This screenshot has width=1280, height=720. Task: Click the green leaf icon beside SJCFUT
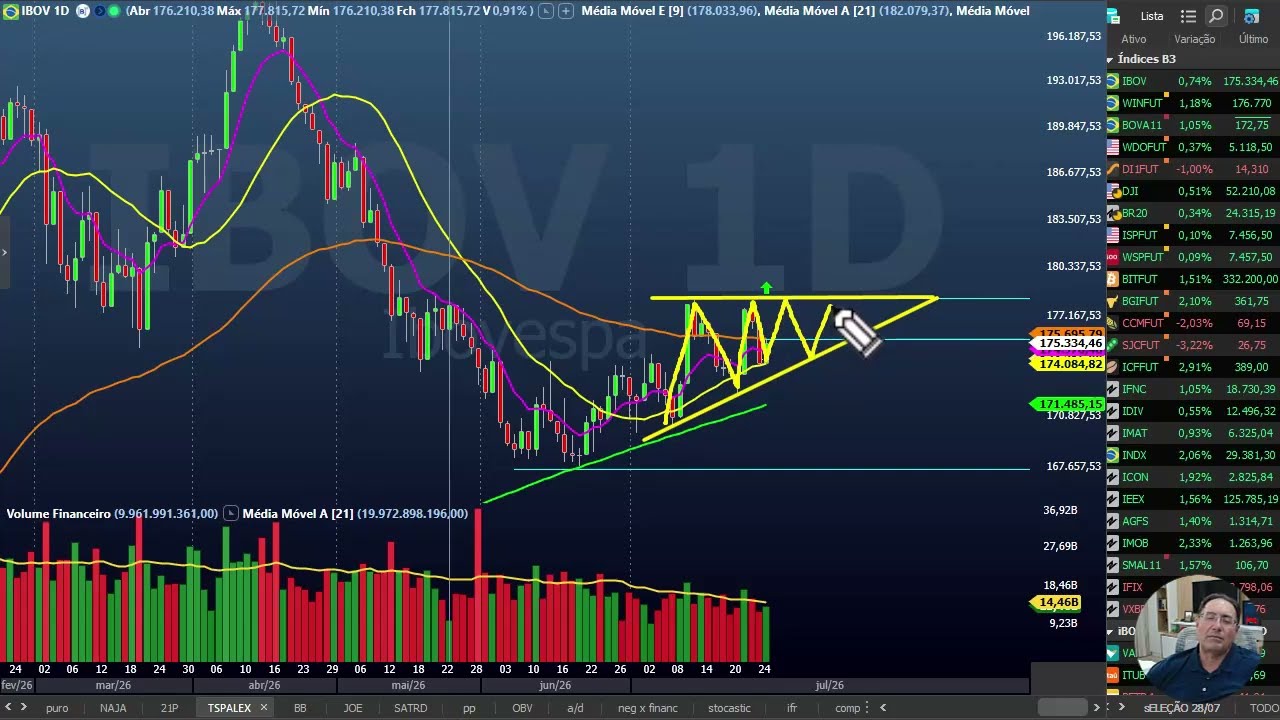(x=1113, y=345)
